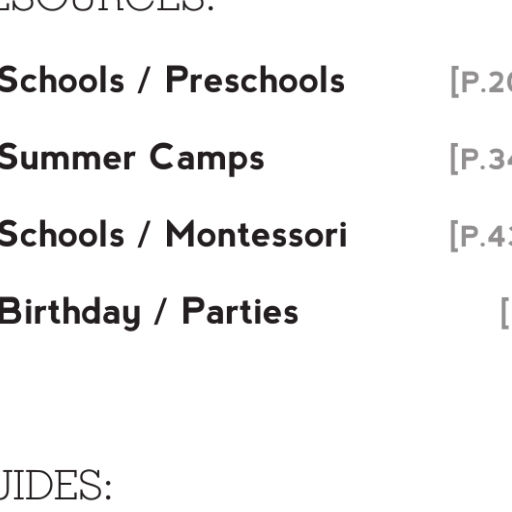Select the word Parties
Viewport: 512px width, 512px height.
[x=240, y=311]
